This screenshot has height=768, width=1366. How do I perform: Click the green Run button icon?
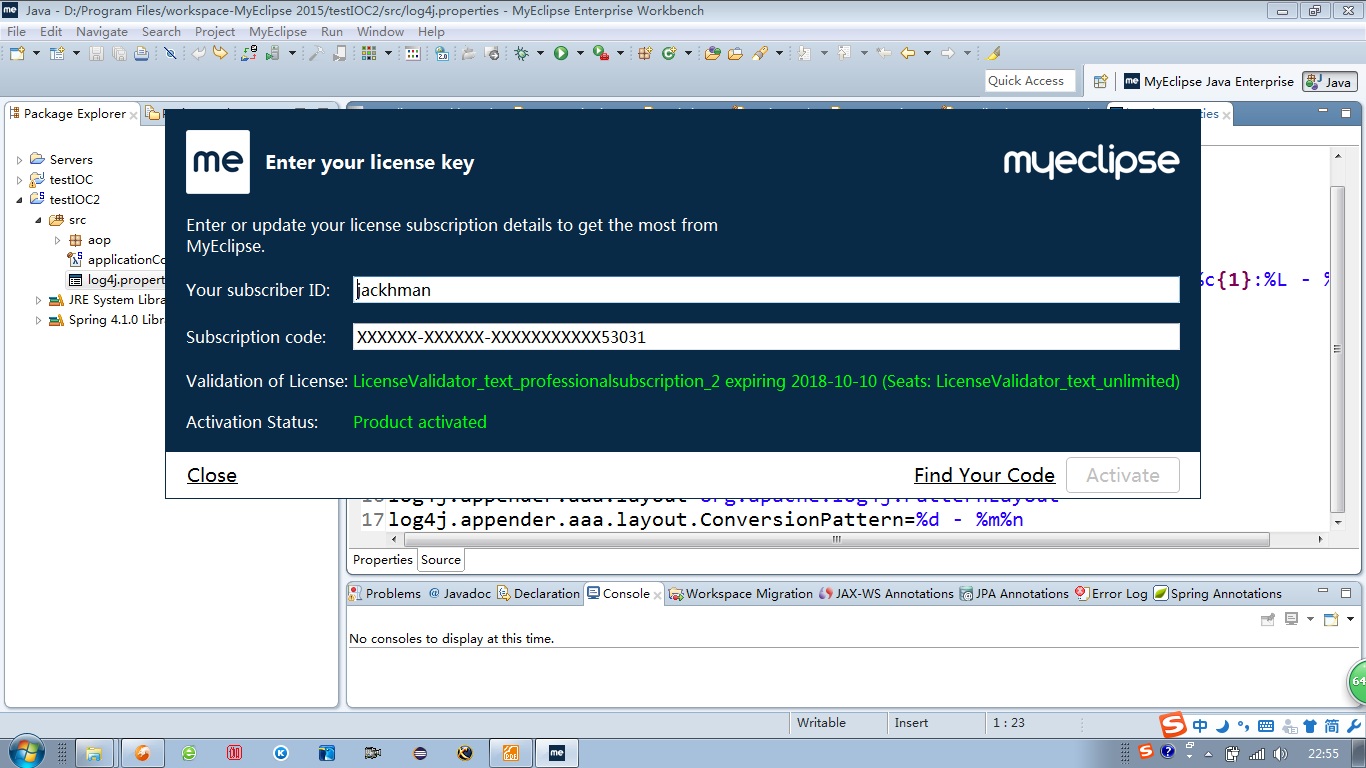coord(561,53)
